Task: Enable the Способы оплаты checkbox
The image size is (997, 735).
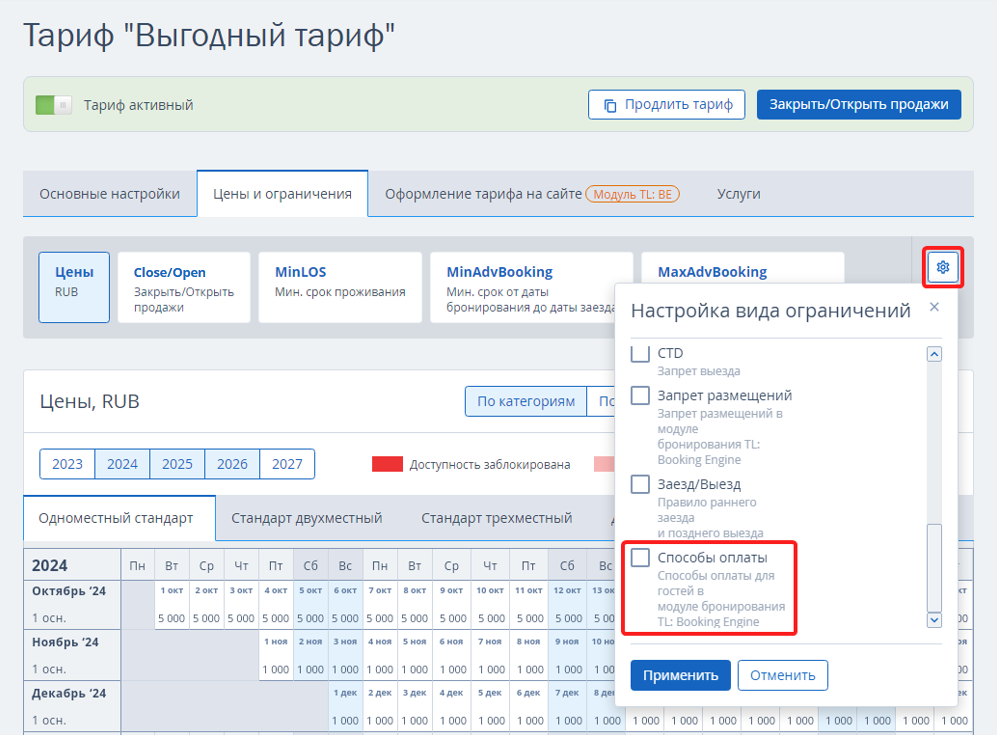Action: 640,558
